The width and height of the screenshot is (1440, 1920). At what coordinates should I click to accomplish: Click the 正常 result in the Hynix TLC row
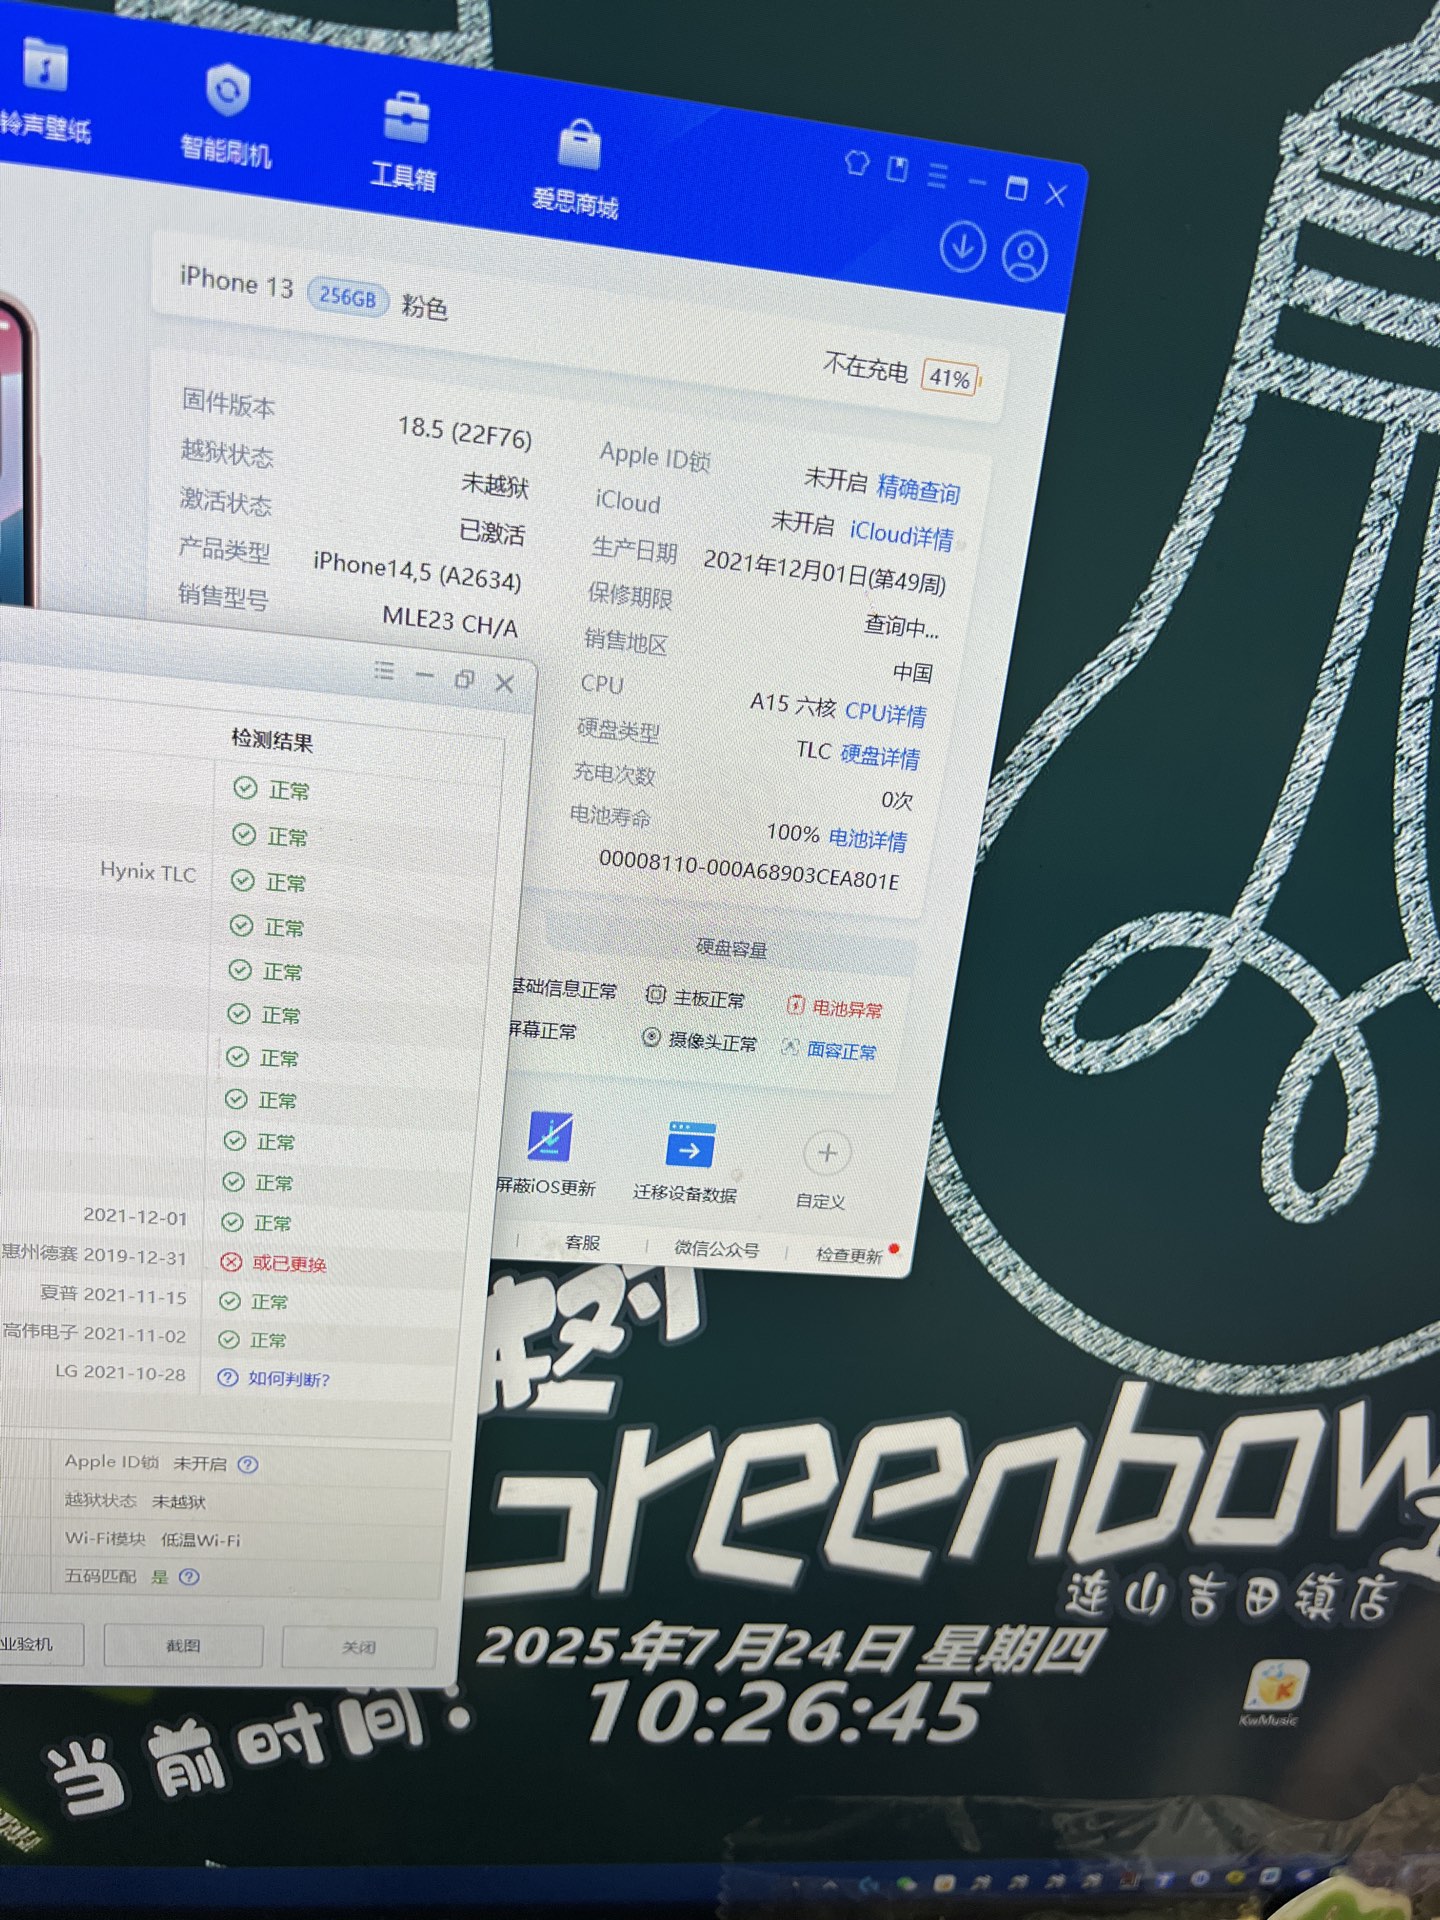tap(270, 882)
